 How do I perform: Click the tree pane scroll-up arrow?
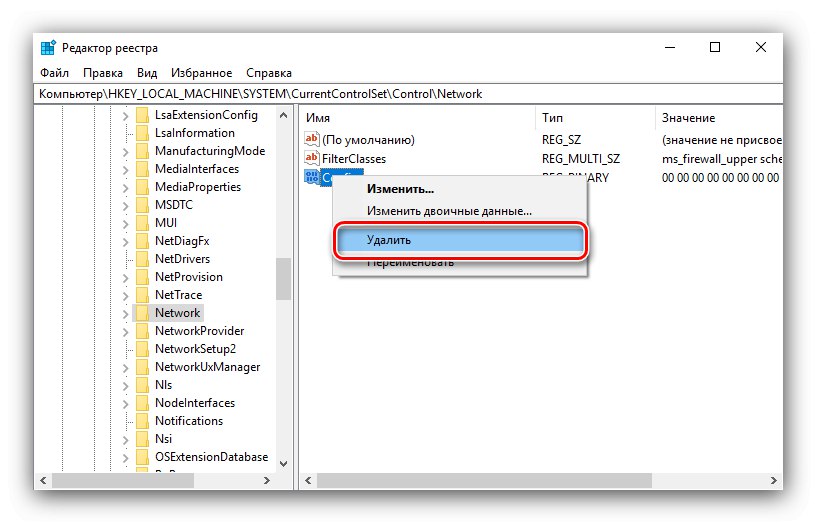click(284, 115)
